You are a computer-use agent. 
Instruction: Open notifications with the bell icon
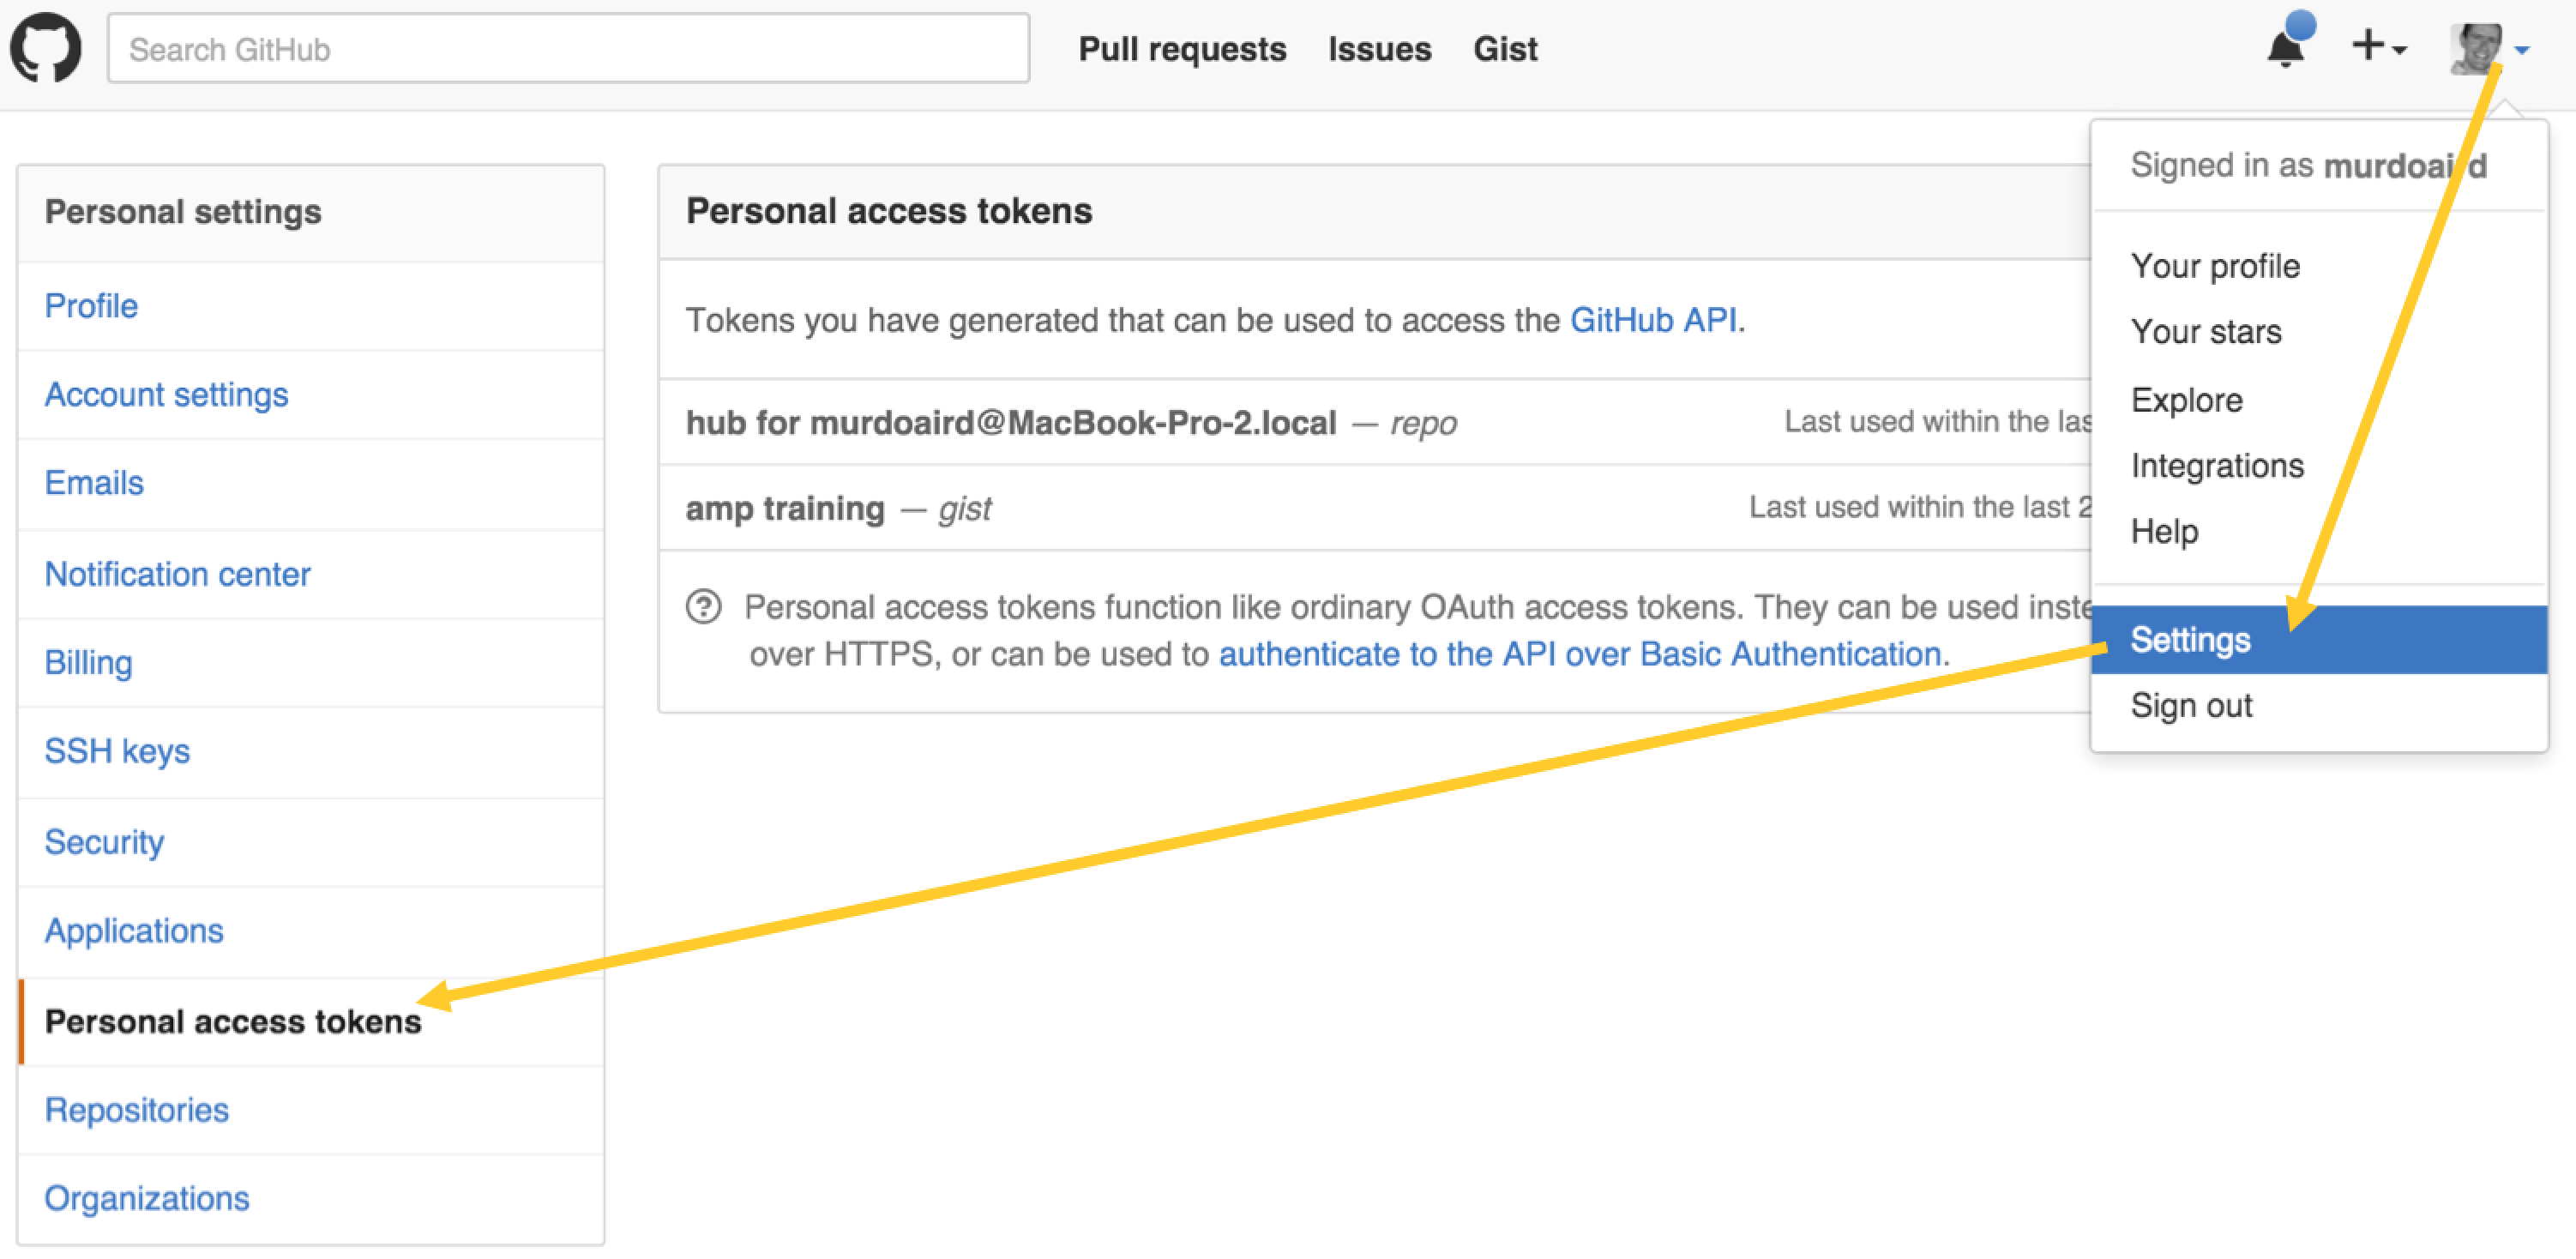tap(2287, 48)
